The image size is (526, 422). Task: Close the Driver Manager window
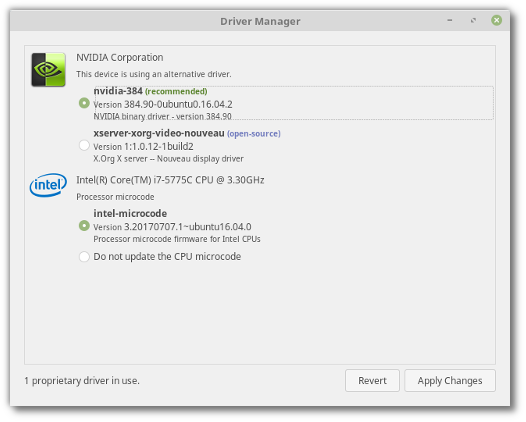pos(496,20)
